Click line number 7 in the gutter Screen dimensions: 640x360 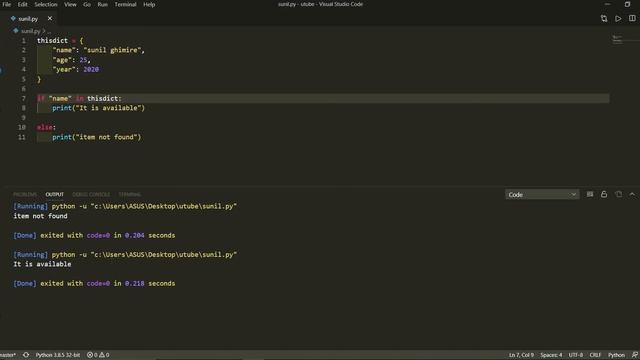point(24,98)
